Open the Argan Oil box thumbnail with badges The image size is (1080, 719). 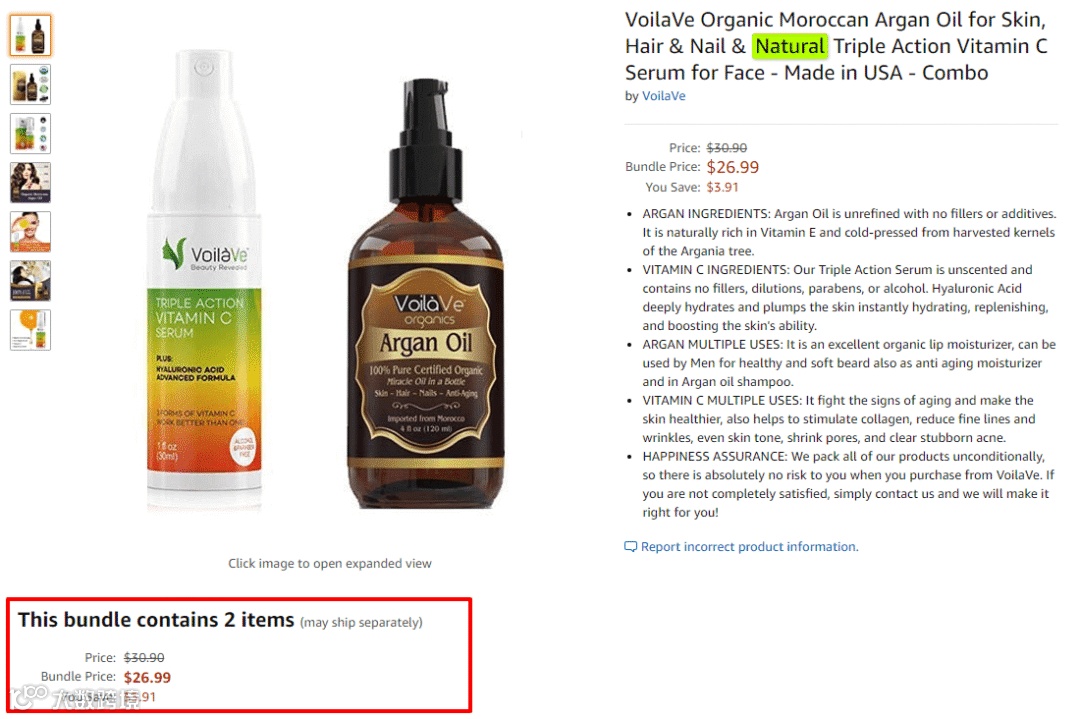coord(30,85)
